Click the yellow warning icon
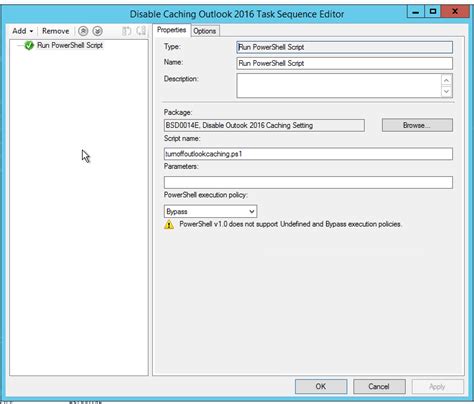Image resolution: width=474 pixels, height=404 pixels. pyautogui.click(x=169, y=224)
